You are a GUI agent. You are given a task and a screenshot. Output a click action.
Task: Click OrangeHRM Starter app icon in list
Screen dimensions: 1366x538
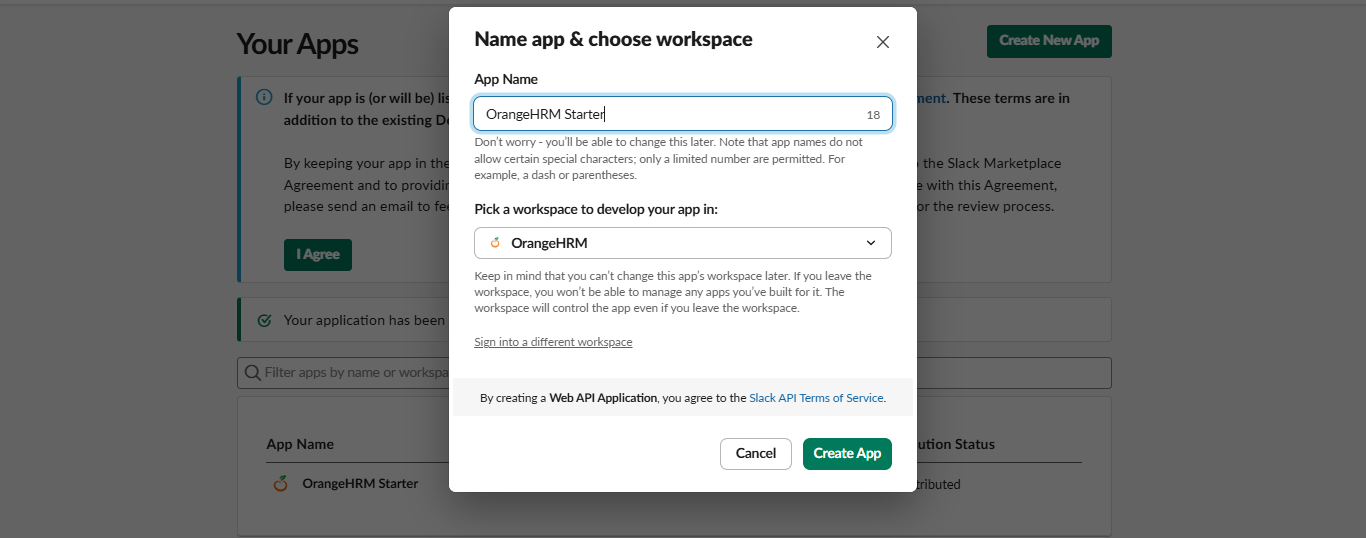point(281,484)
